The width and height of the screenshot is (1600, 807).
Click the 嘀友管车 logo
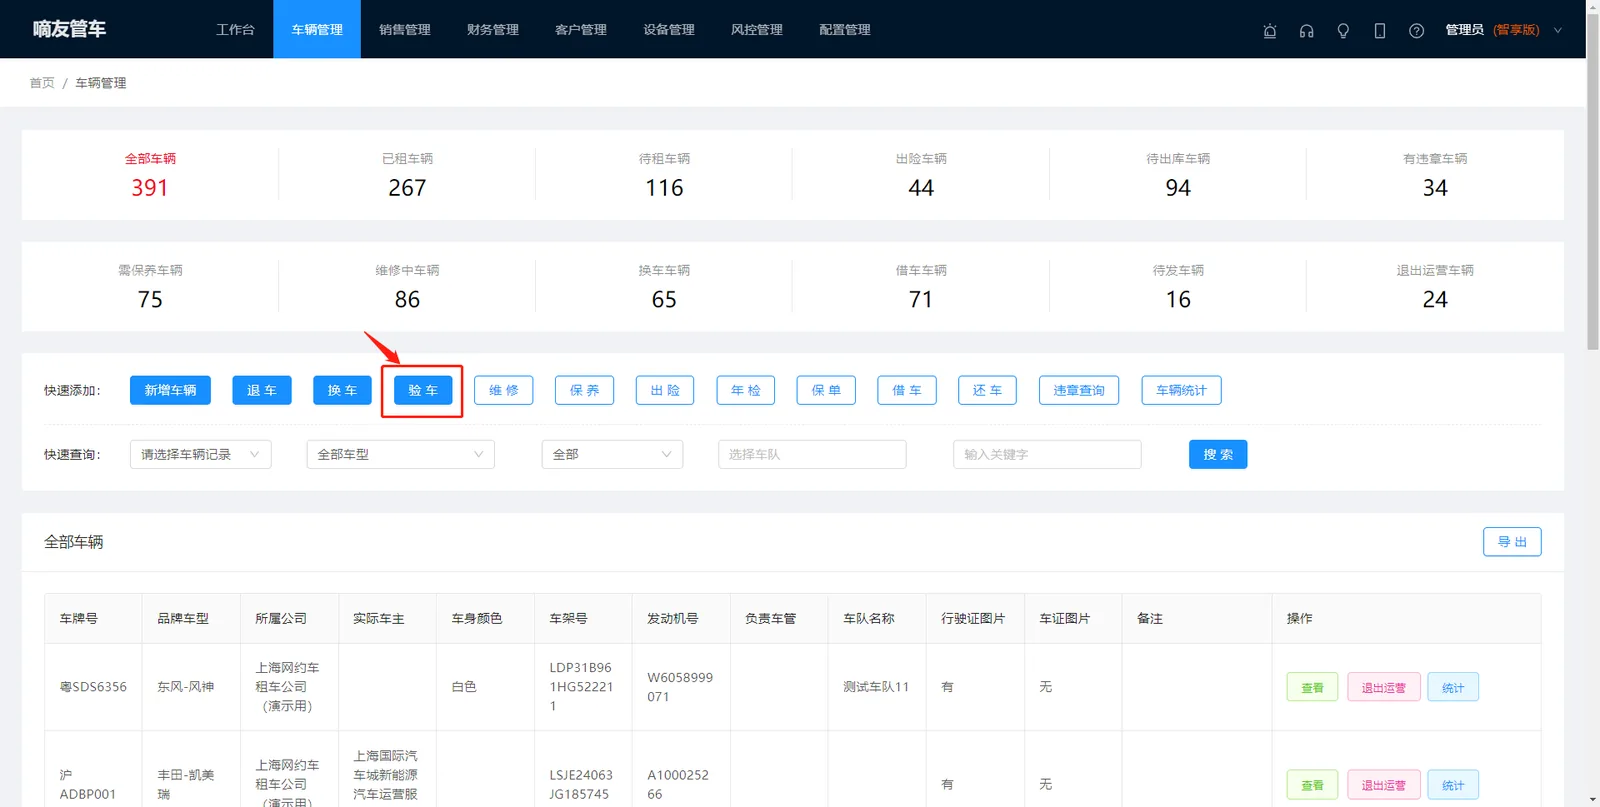[69, 29]
